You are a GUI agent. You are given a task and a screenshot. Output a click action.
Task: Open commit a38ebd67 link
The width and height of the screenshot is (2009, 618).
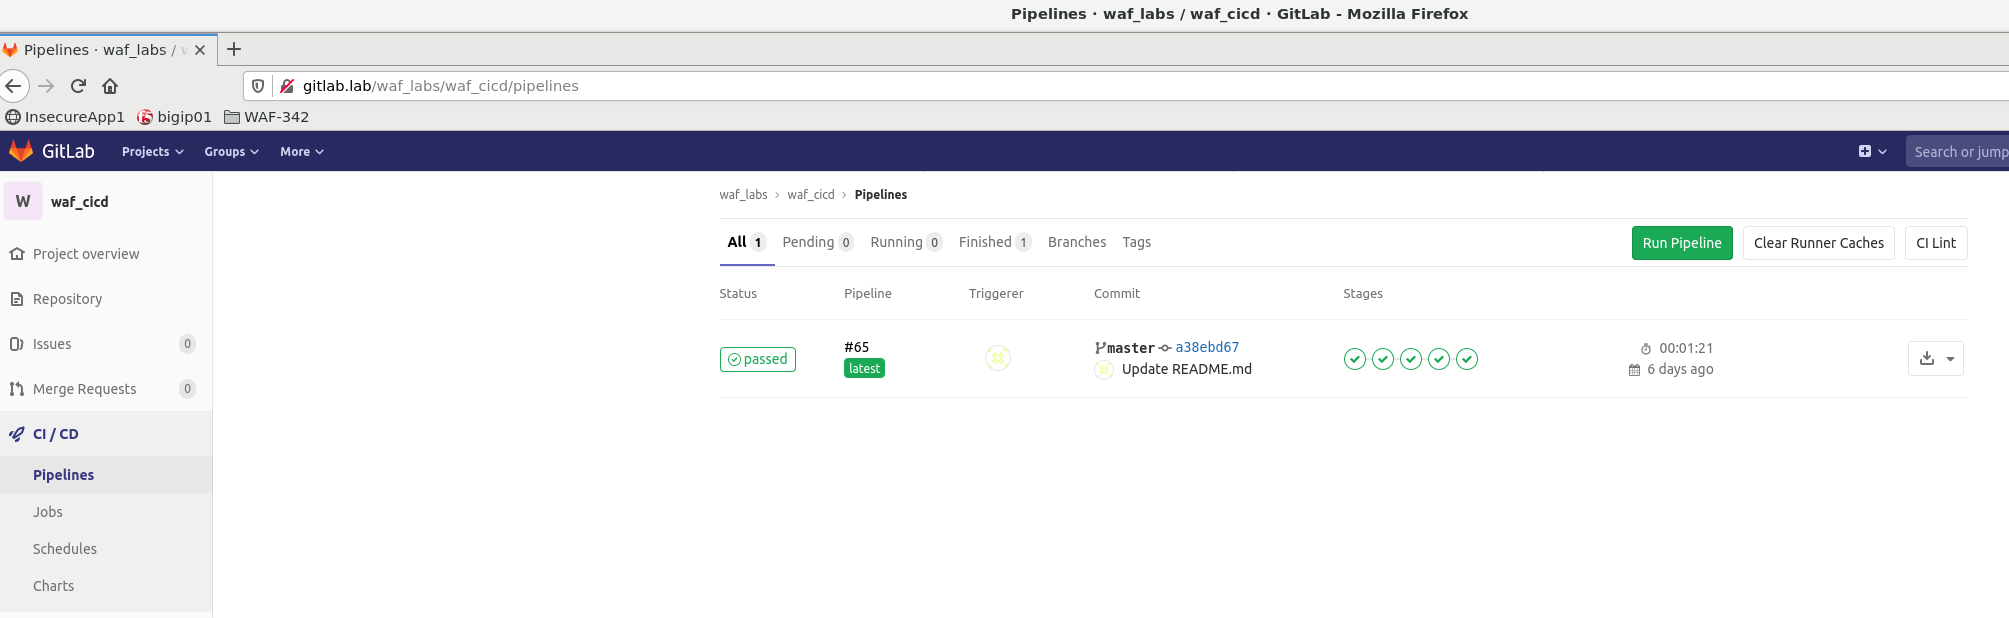(1207, 347)
